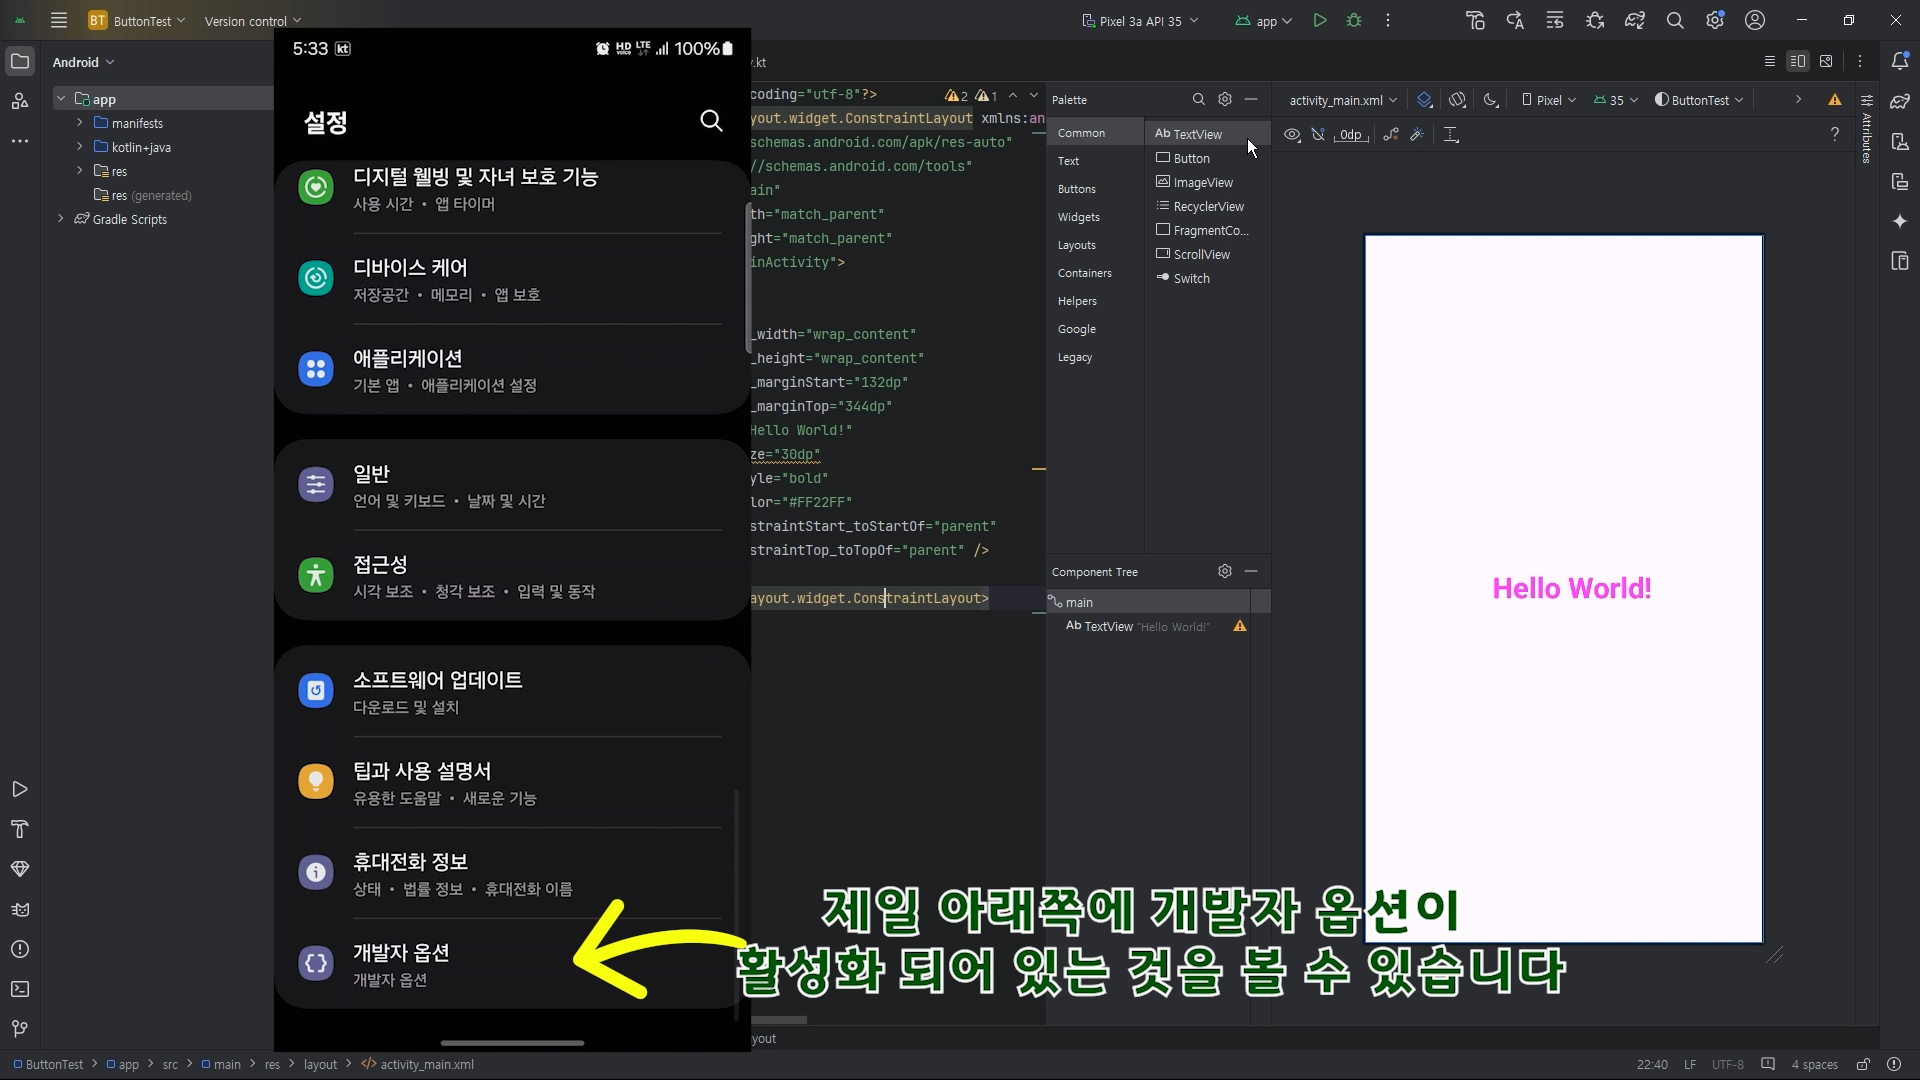
Task: Click activity_main.xml in the breadcrumb bar
Action: point(426,1064)
